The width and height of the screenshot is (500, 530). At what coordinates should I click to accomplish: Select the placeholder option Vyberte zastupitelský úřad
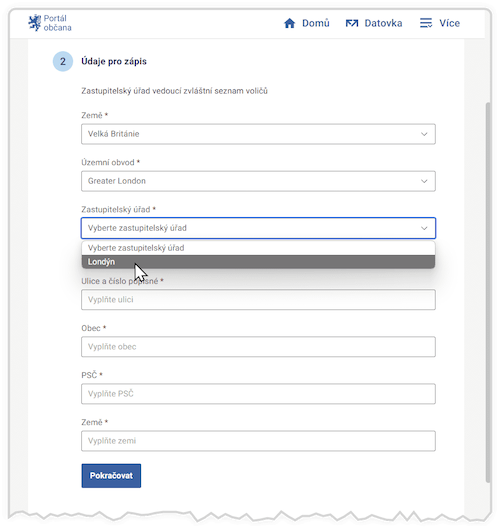(x=258, y=248)
